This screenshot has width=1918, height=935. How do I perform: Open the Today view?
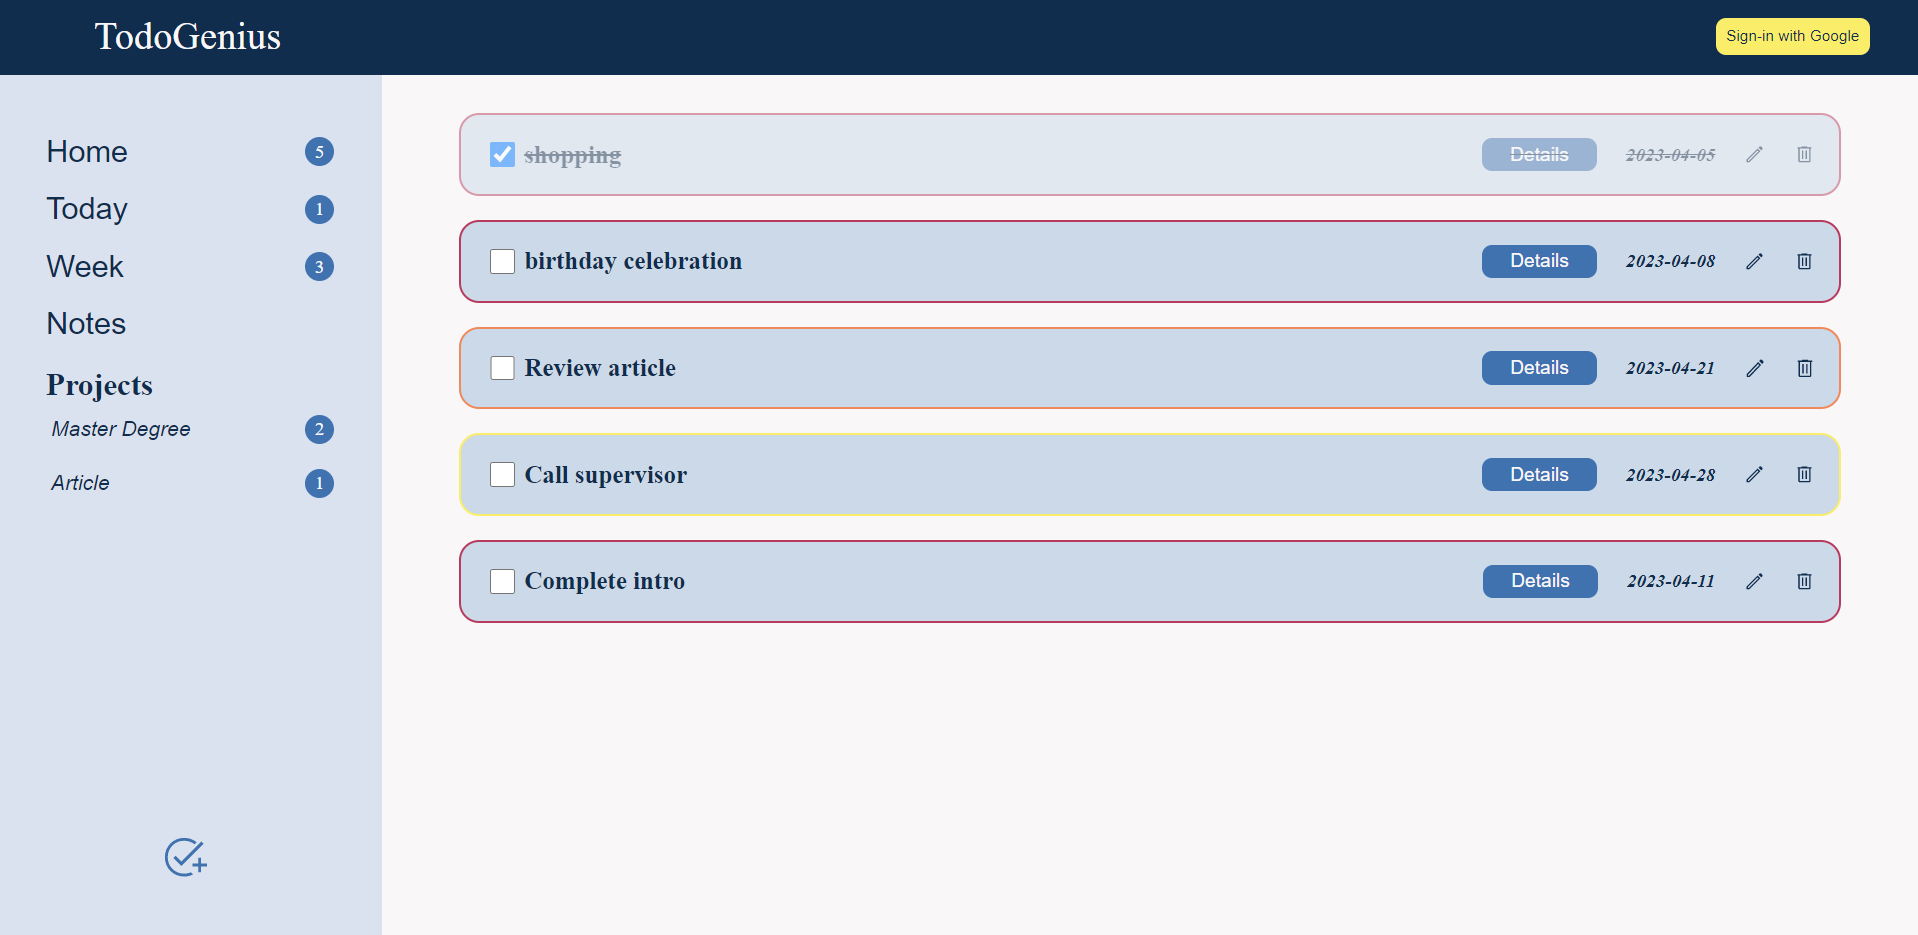coord(87,209)
